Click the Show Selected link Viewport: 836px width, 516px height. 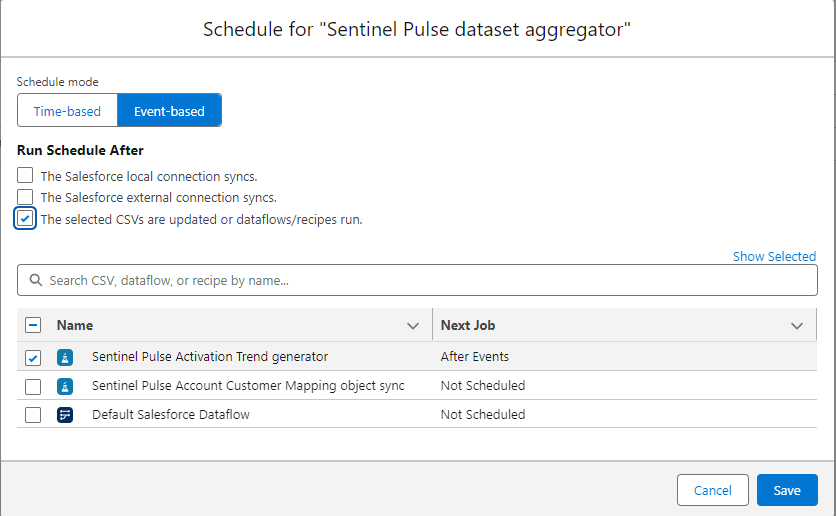774,256
